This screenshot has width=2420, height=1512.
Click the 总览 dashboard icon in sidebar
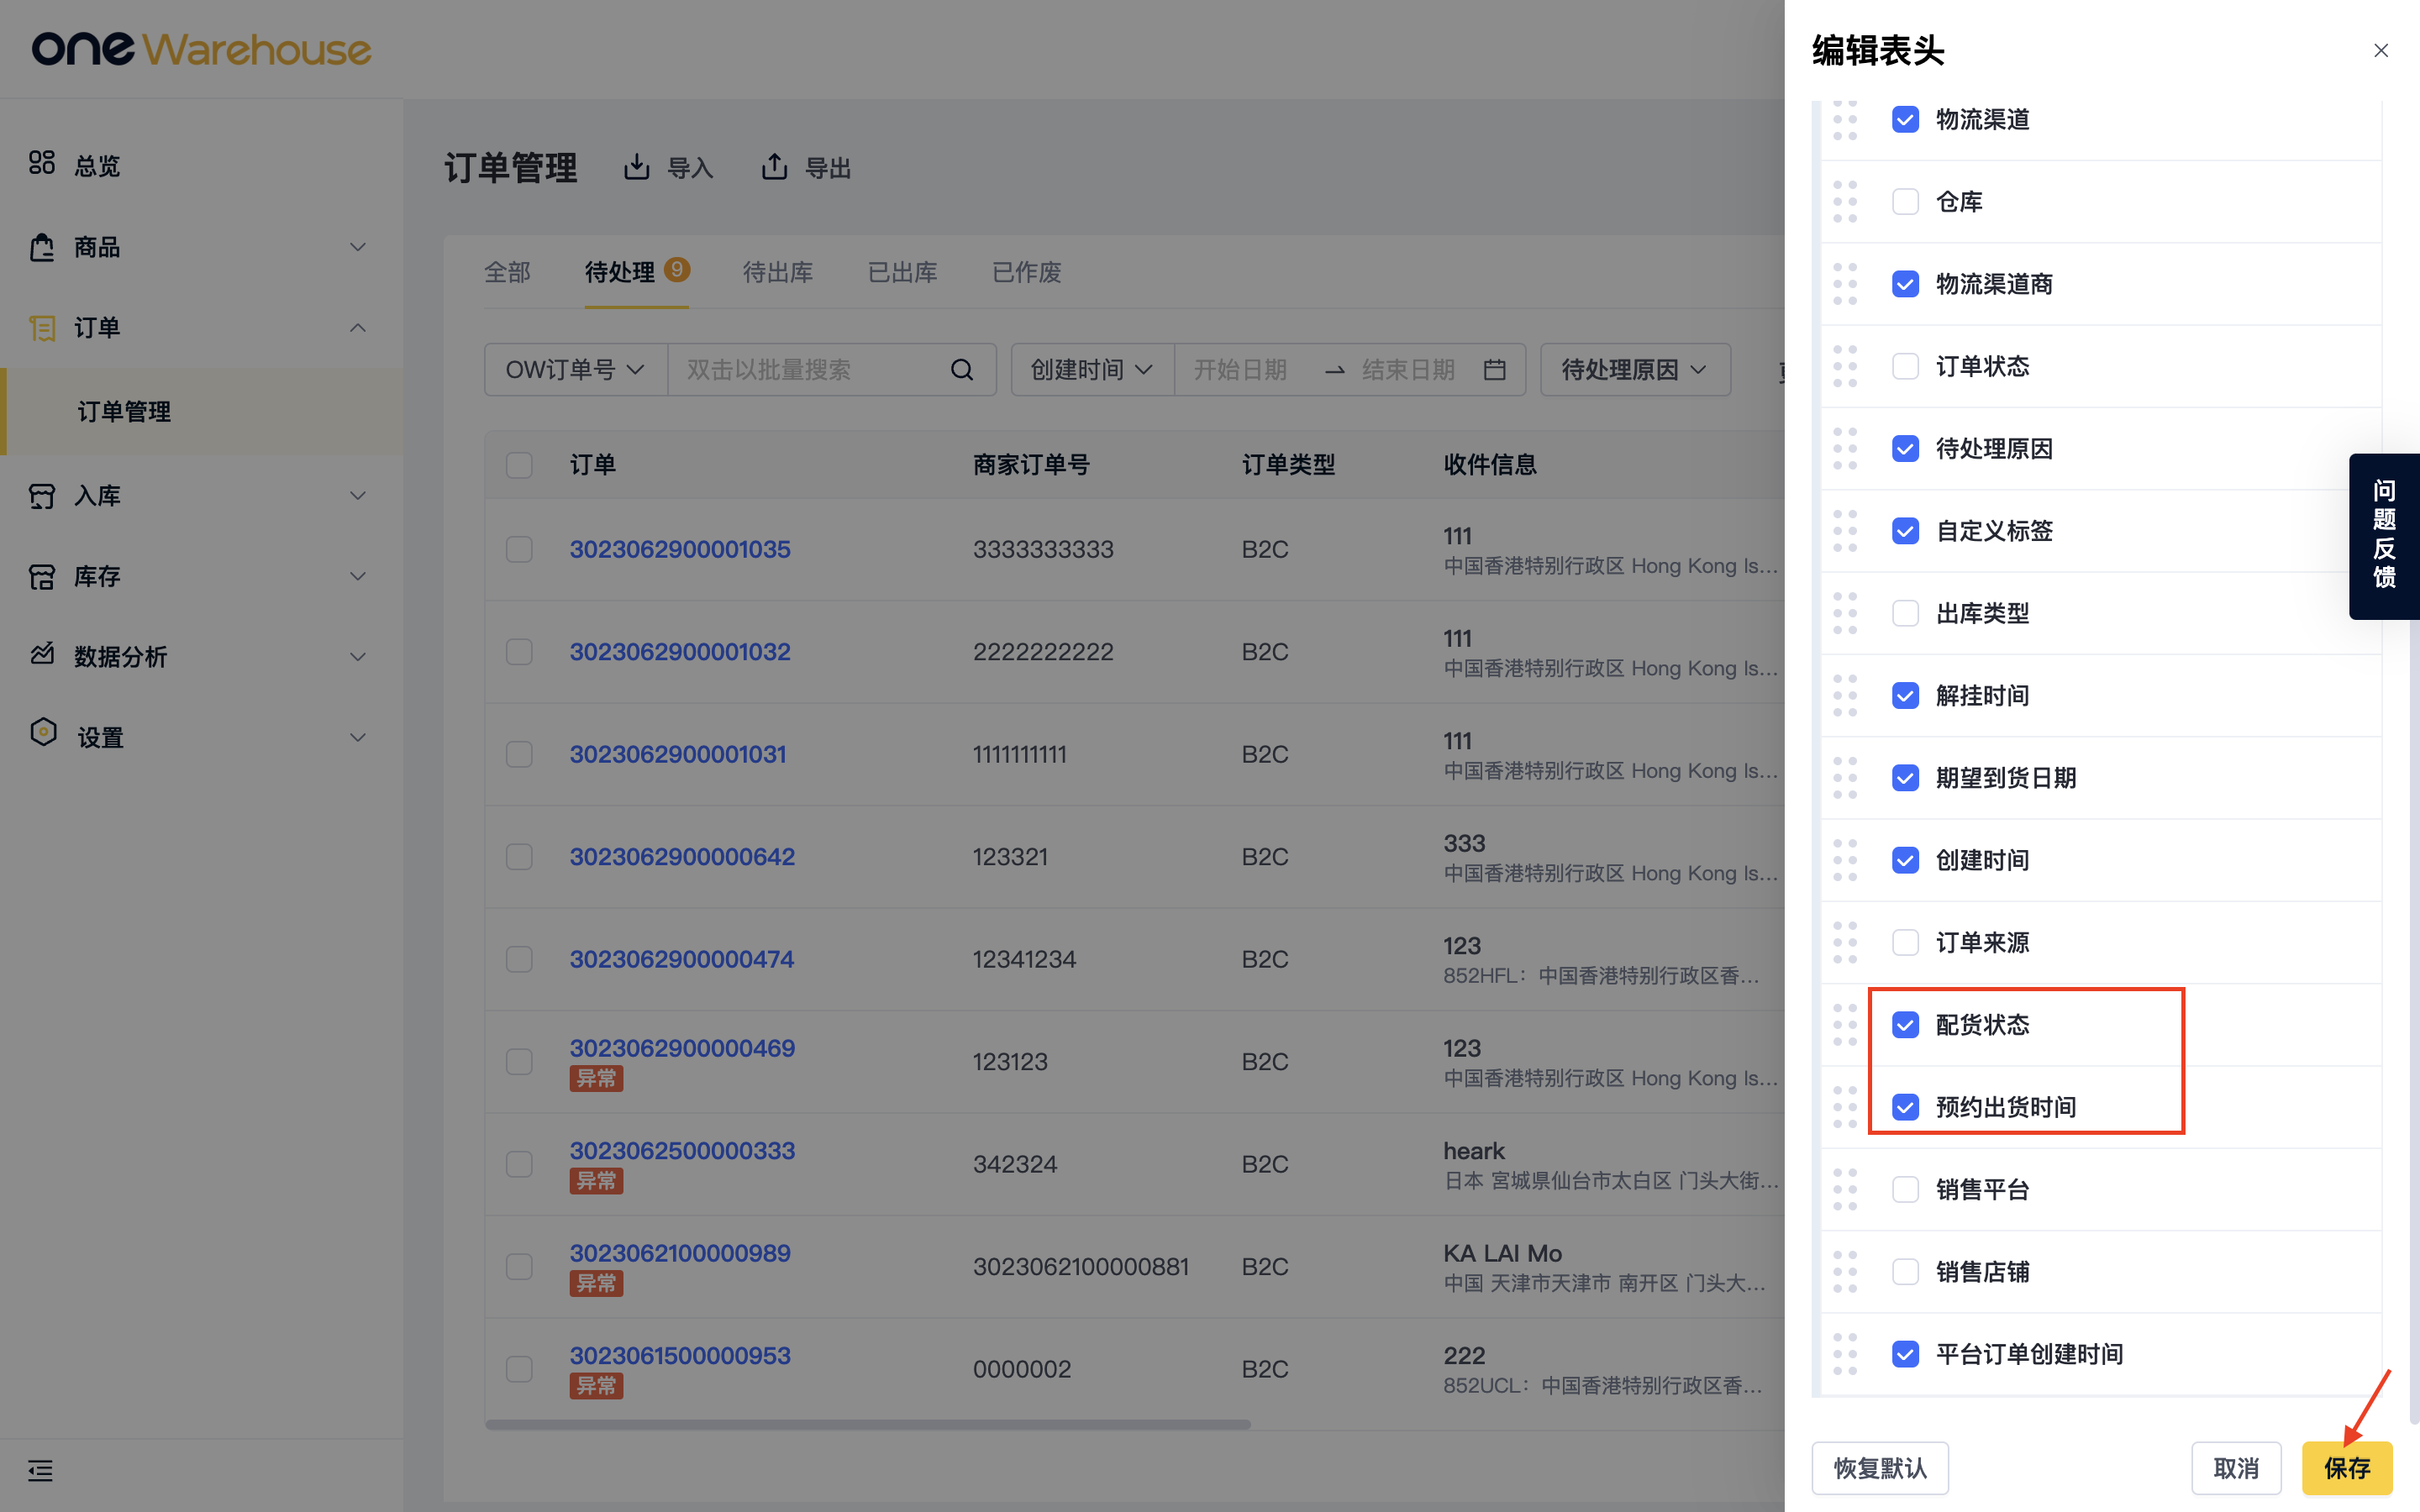(x=42, y=163)
